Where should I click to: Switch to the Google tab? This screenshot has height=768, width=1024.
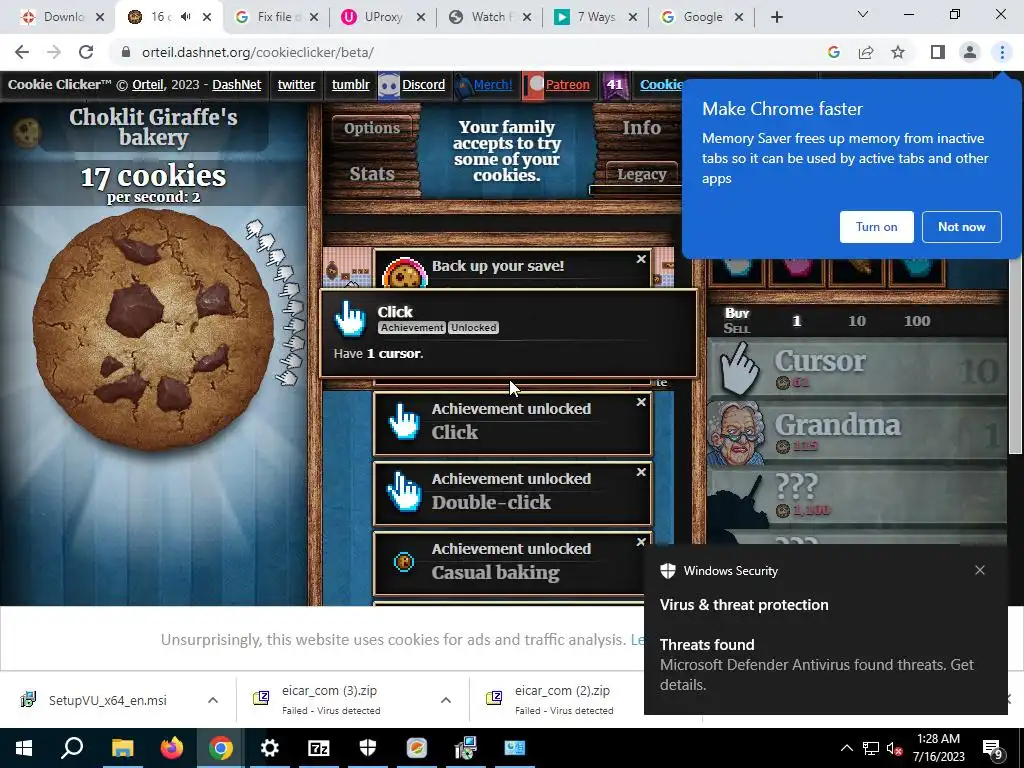(x=701, y=17)
